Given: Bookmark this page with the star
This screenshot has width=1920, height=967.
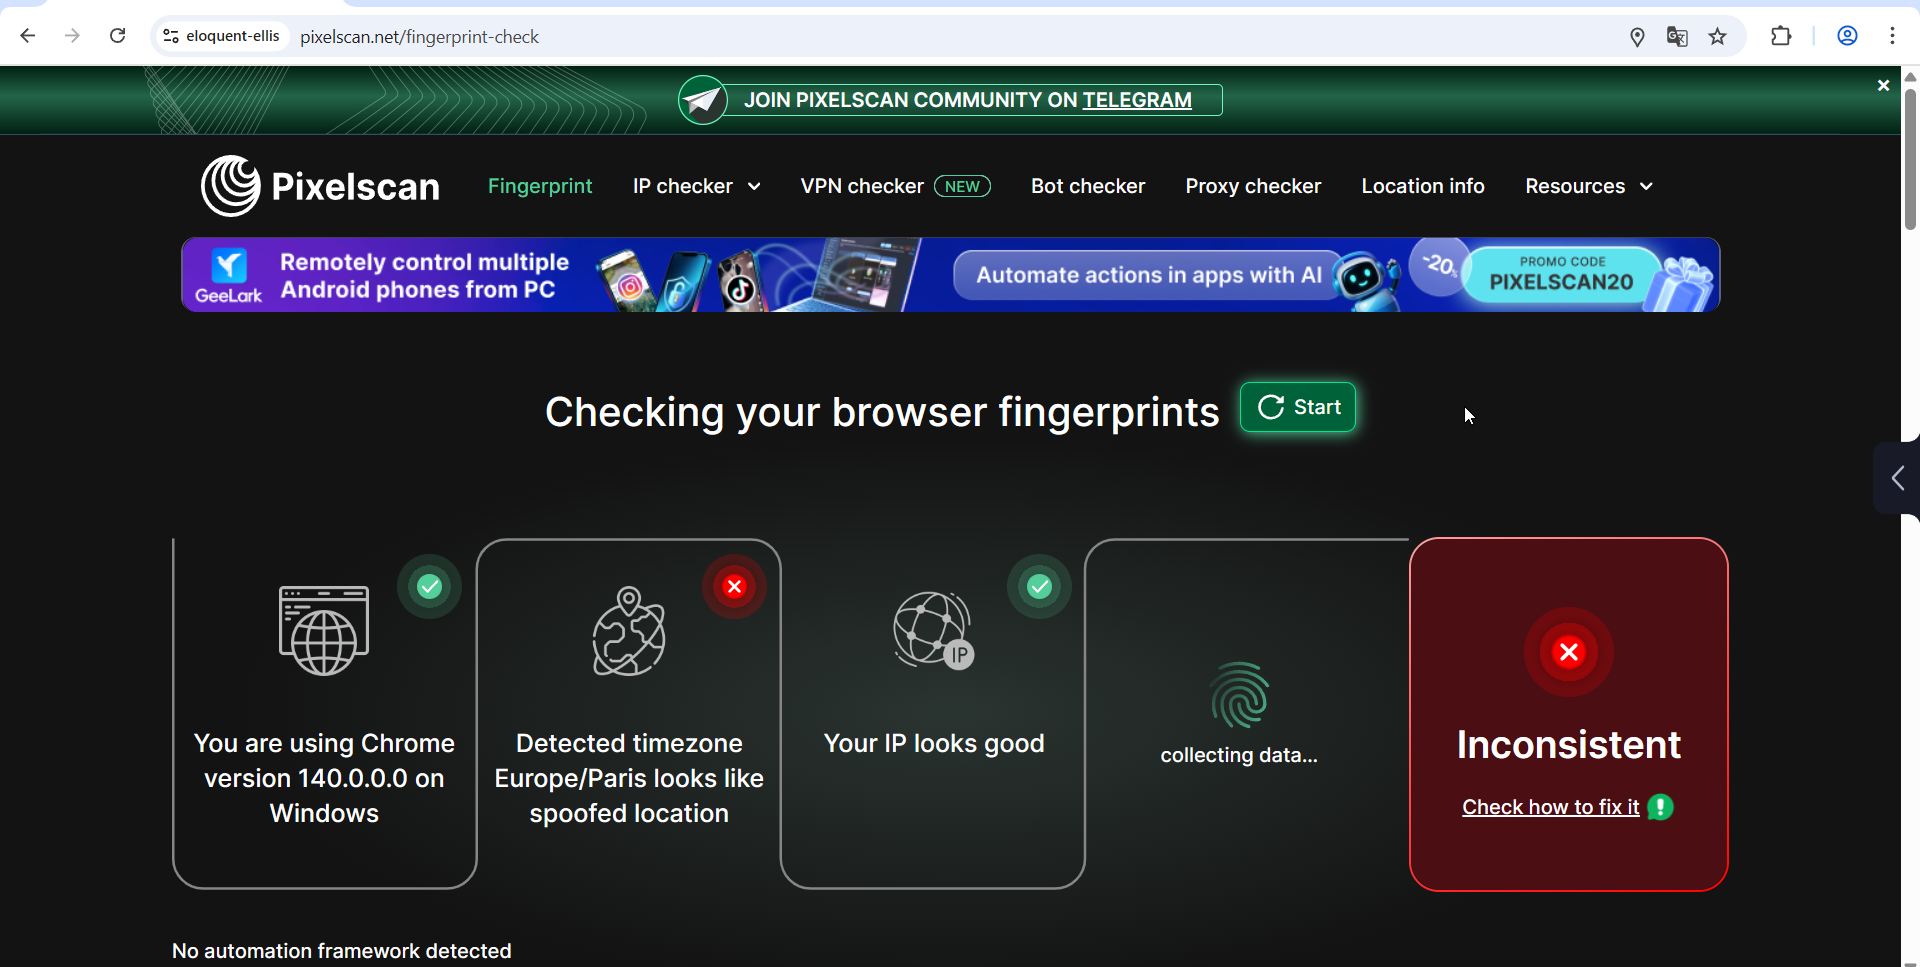Looking at the screenshot, I should tap(1718, 37).
